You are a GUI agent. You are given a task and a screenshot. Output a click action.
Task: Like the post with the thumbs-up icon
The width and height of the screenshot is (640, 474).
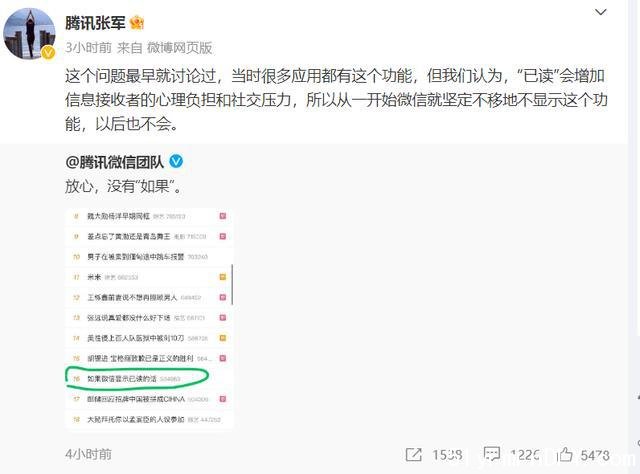(x=565, y=454)
